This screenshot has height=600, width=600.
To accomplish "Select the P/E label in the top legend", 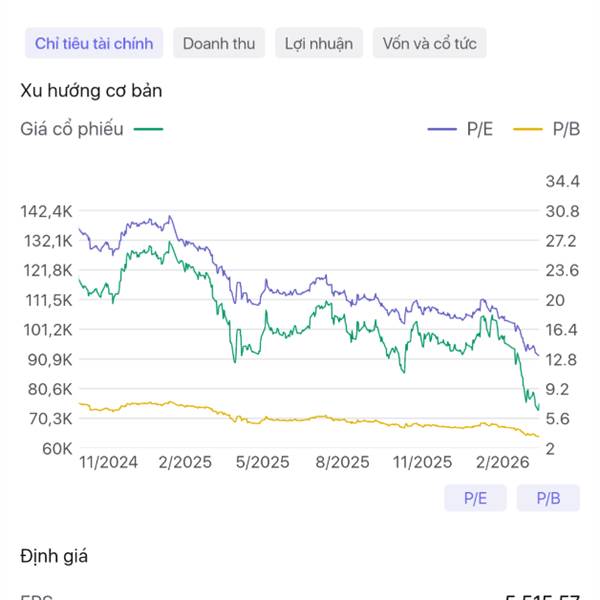I will click(479, 129).
